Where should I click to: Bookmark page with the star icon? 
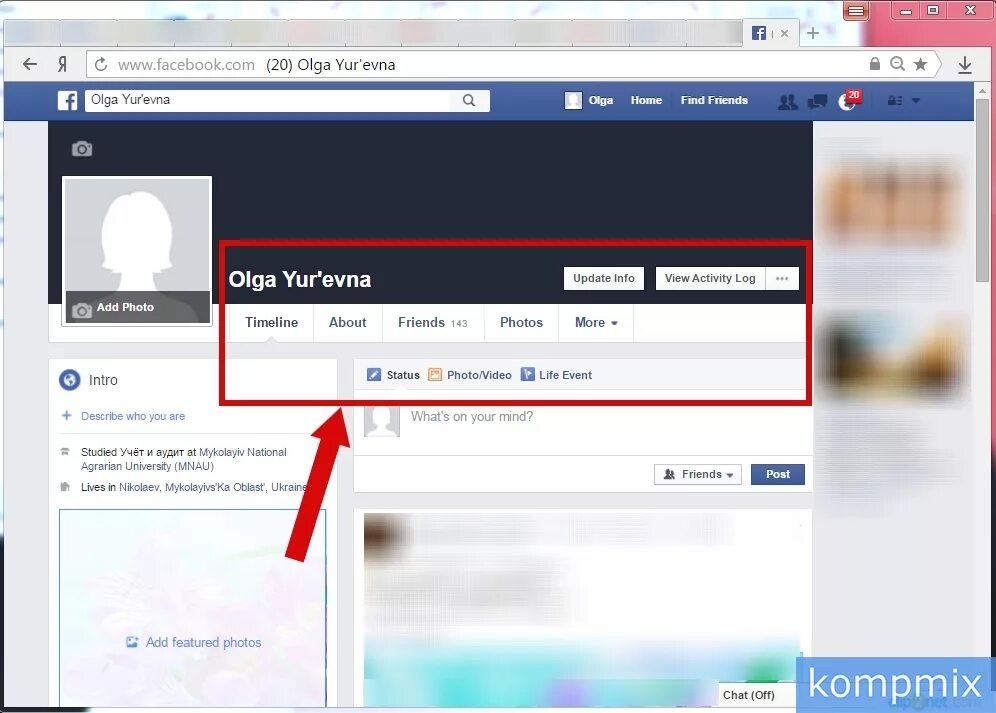[x=920, y=64]
